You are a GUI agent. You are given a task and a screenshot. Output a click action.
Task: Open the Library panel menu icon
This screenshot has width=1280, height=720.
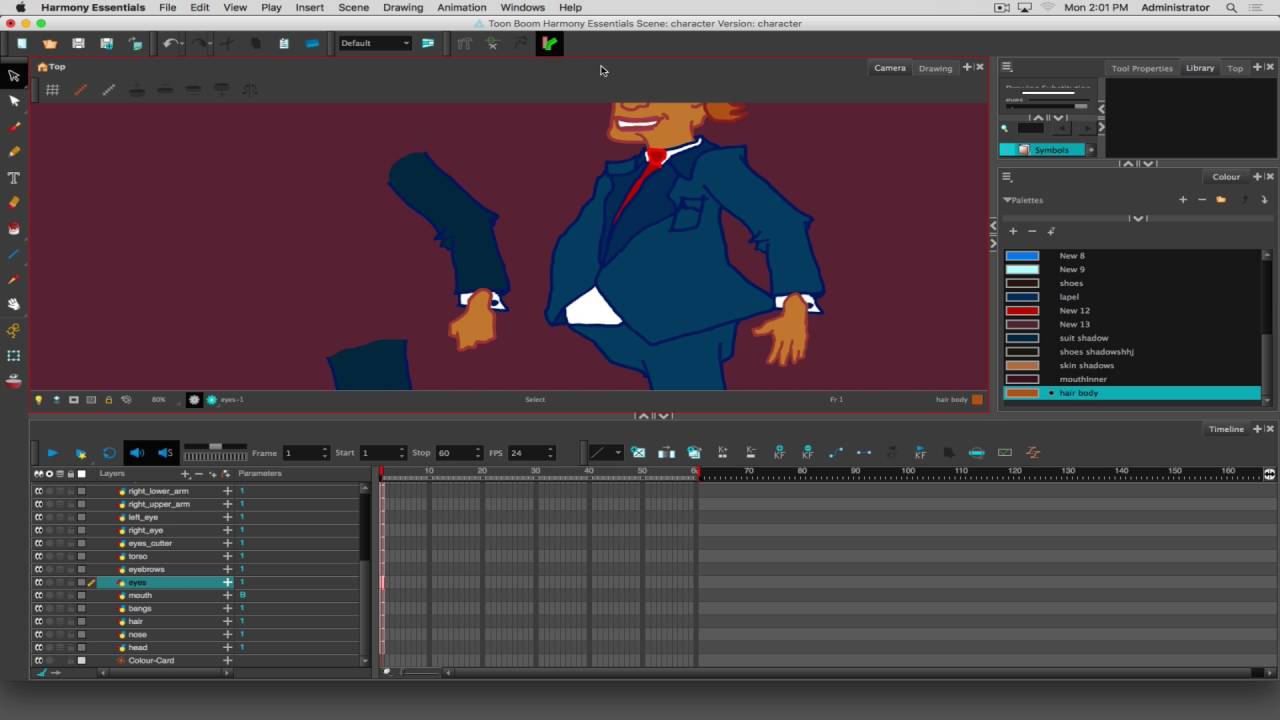(1008, 67)
